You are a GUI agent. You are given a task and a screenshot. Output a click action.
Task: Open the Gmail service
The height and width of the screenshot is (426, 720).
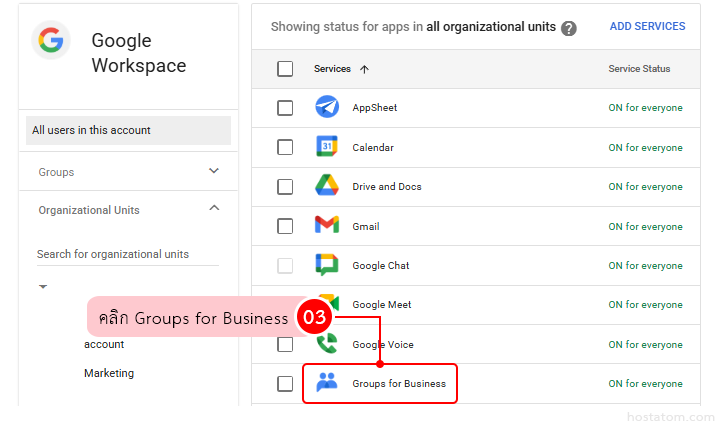pyautogui.click(x=366, y=226)
